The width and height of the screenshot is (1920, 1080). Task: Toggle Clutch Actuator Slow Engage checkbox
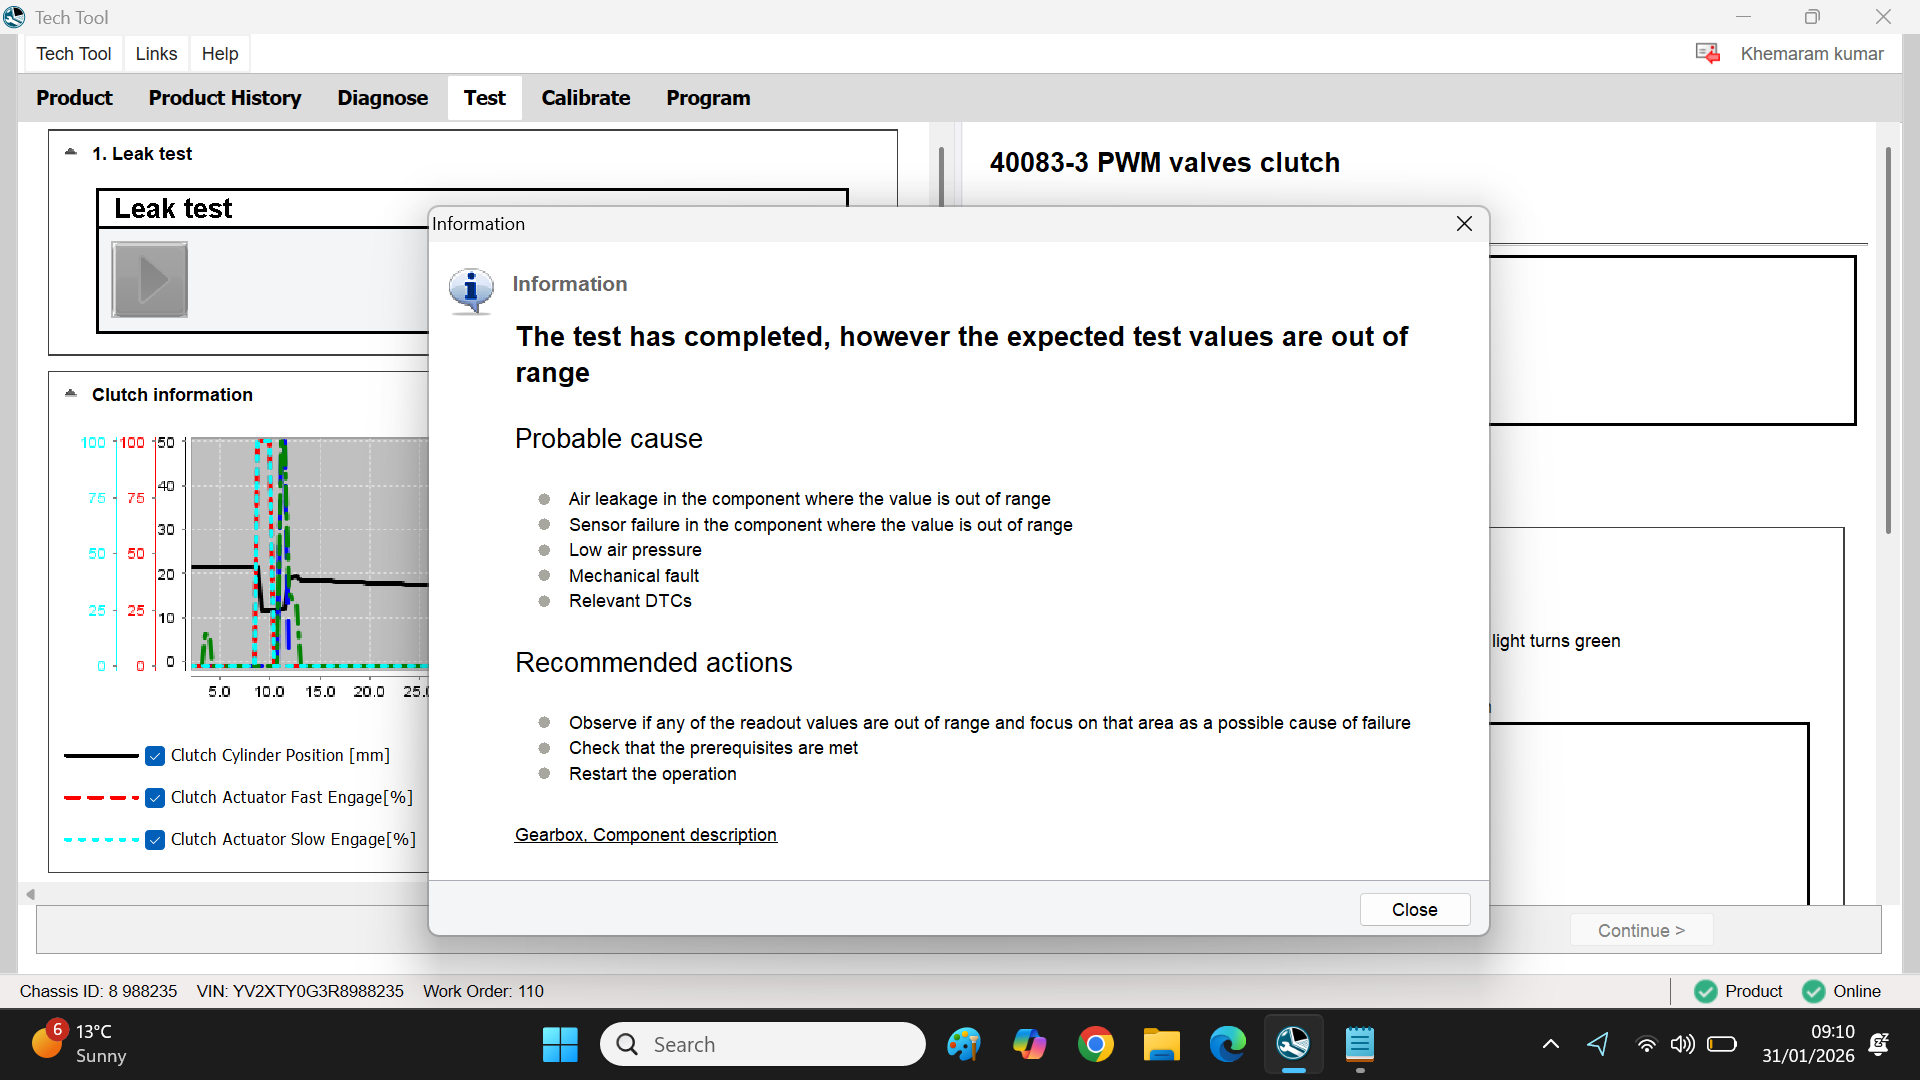pyautogui.click(x=155, y=840)
